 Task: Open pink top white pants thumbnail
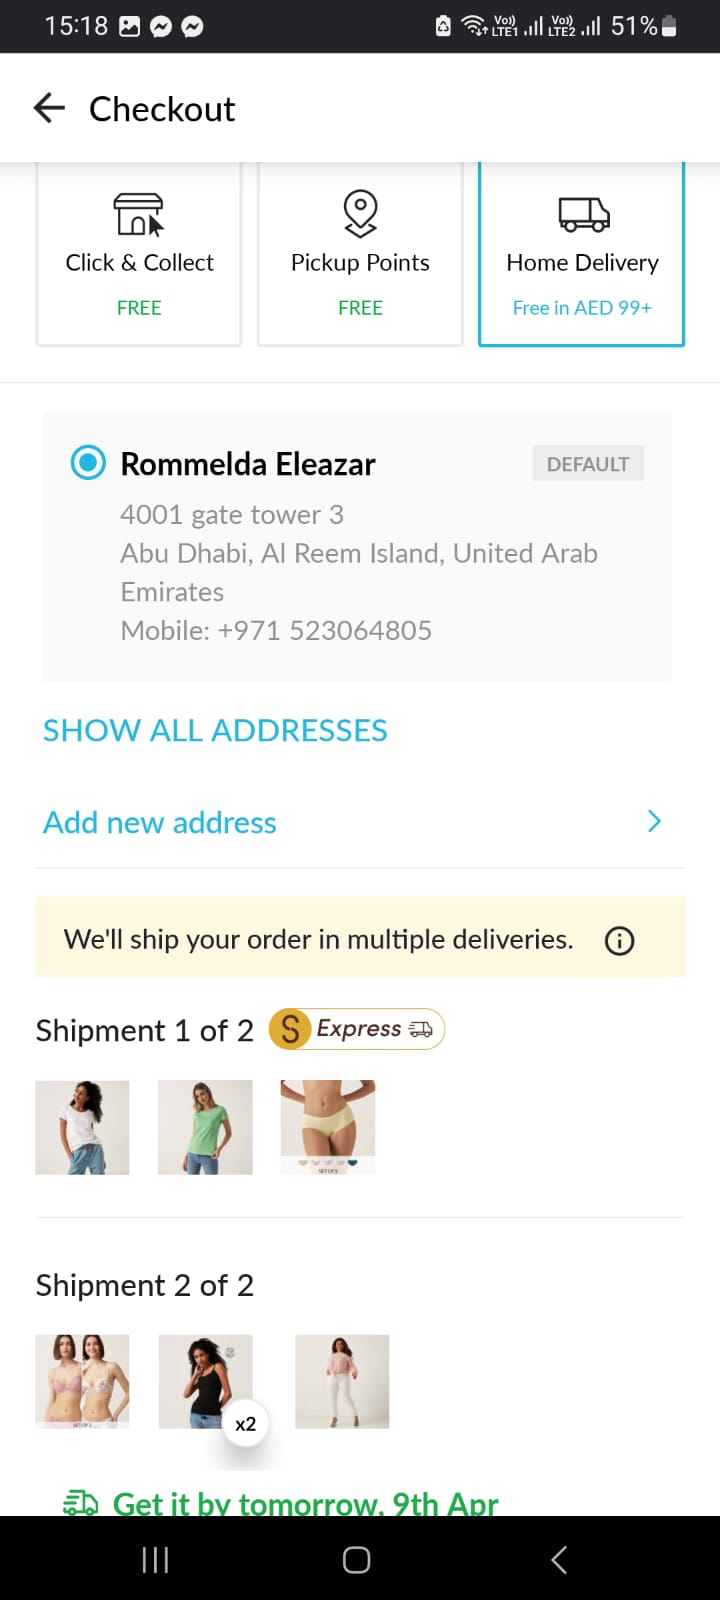coord(342,1381)
